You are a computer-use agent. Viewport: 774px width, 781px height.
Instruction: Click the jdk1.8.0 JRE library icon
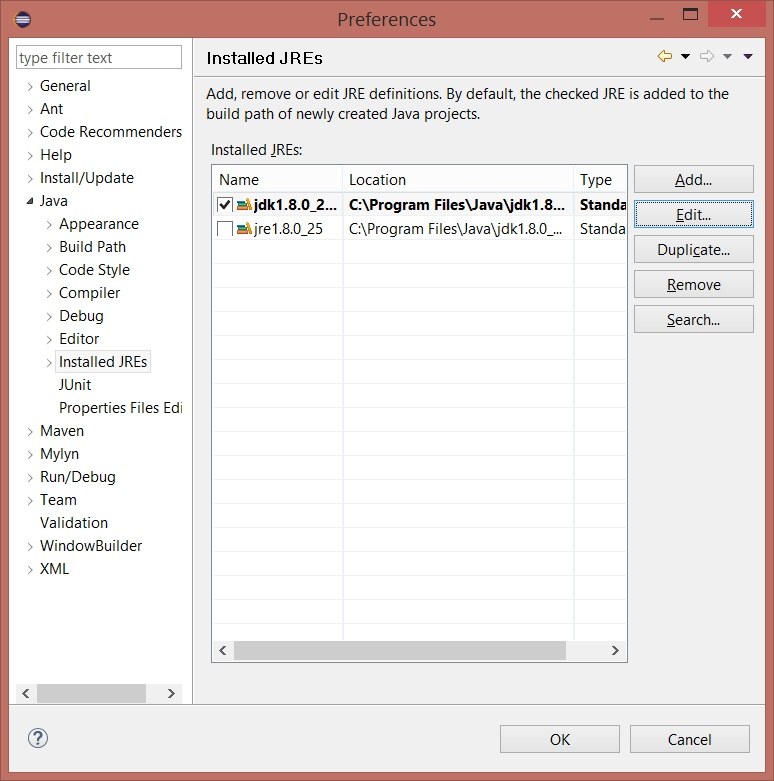click(244, 205)
